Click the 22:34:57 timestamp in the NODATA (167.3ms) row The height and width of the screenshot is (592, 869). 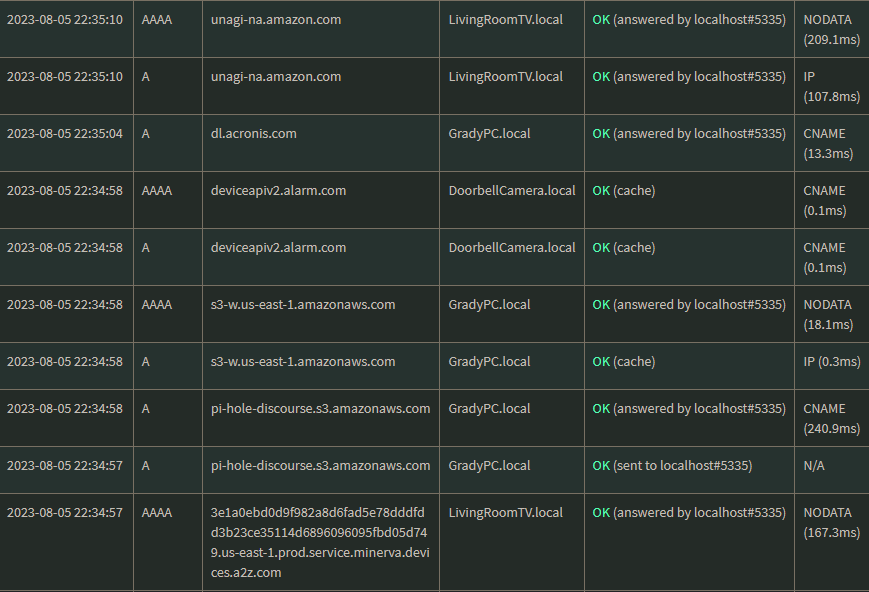(x=65, y=513)
